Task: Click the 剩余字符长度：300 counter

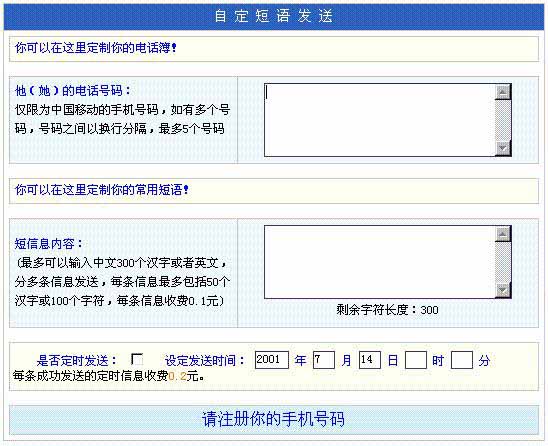Action: click(387, 310)
